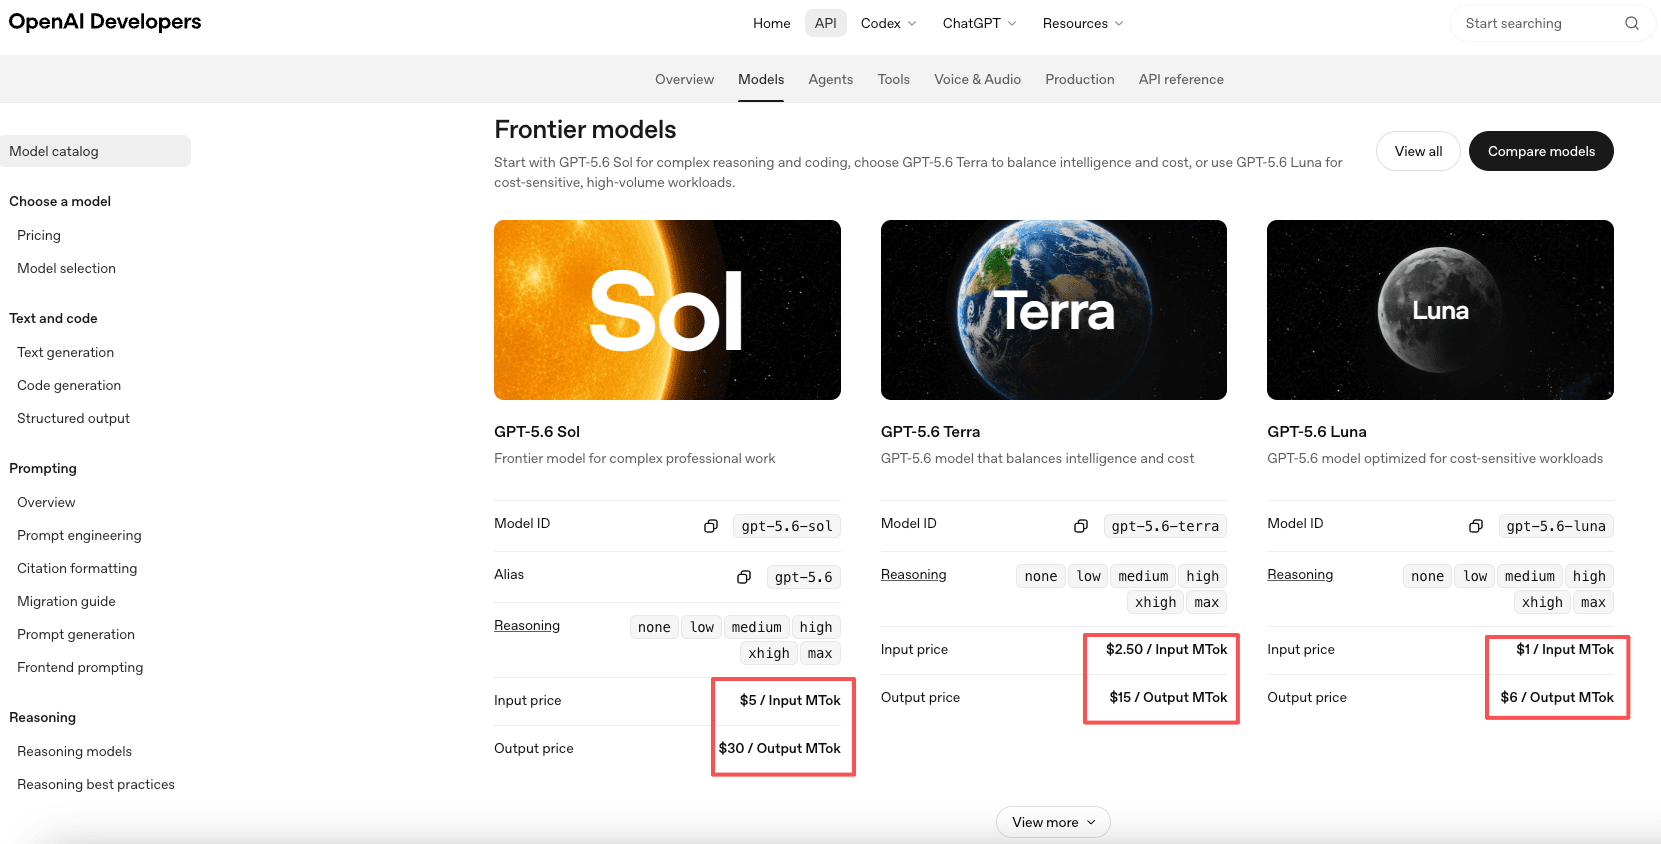Screen dimensions: 1661x844
Task: Click the Reasoning link under Terra
Action: coord(913,574)
